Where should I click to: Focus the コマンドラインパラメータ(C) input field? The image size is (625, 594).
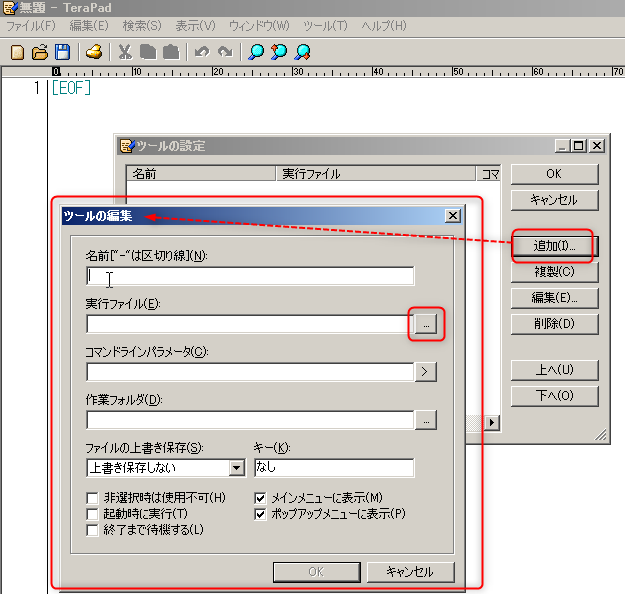(x=250, y=372)
